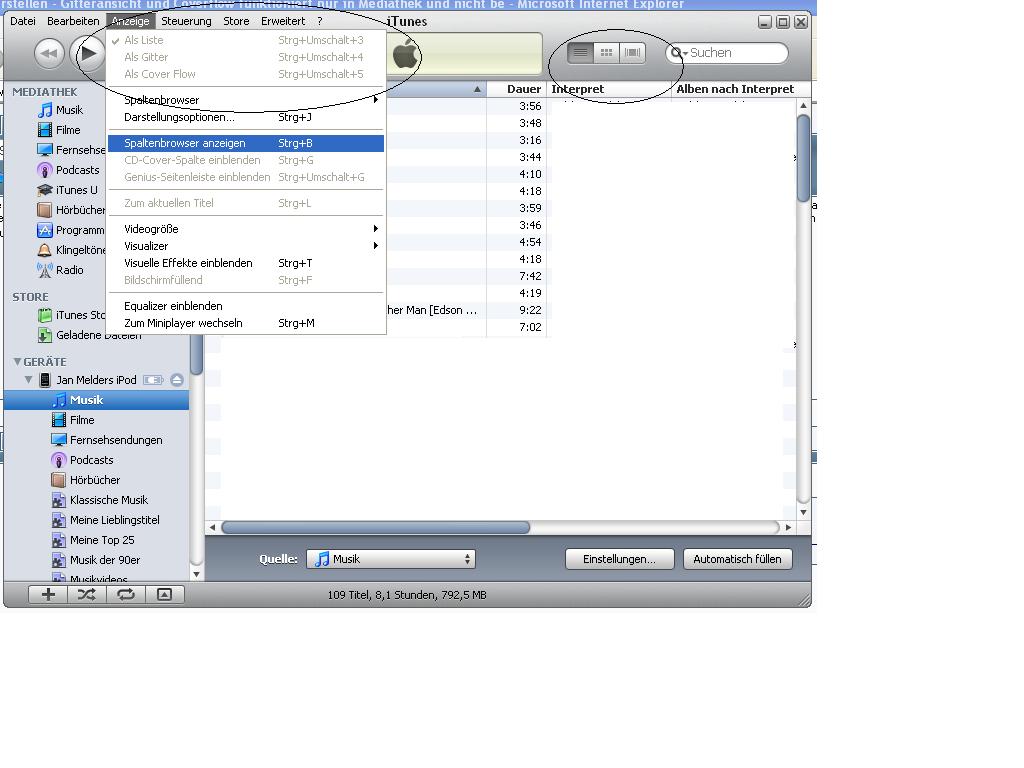Click the Automatisch füllen button

point(737,559)
